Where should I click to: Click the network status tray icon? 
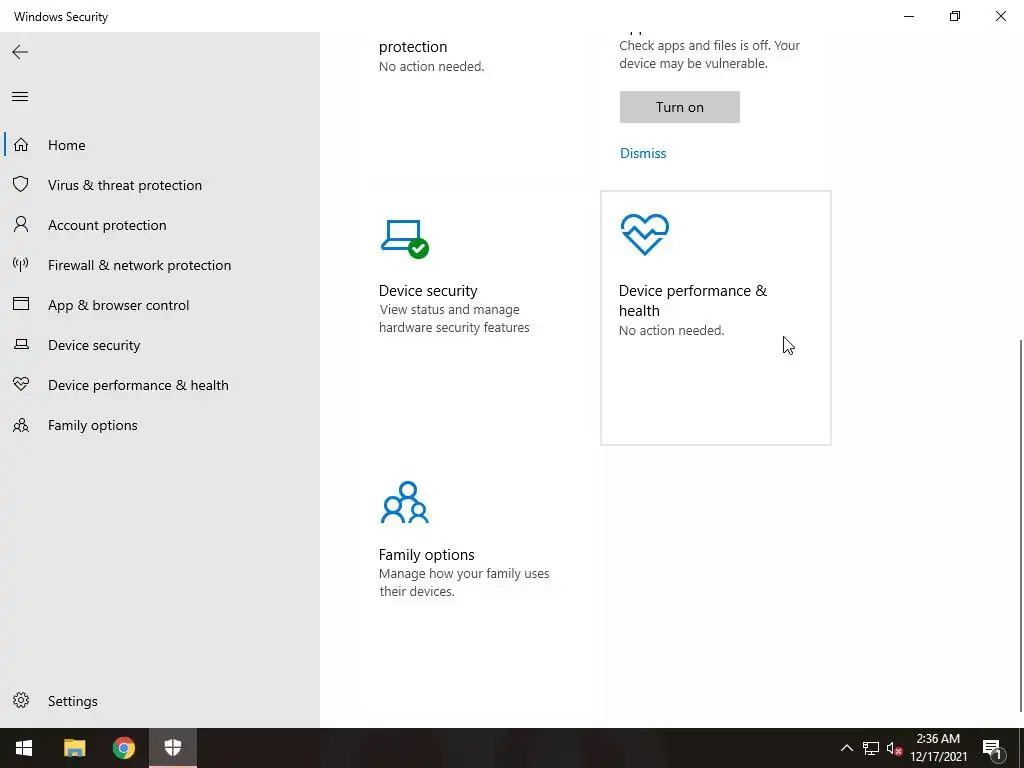point(871,748)
